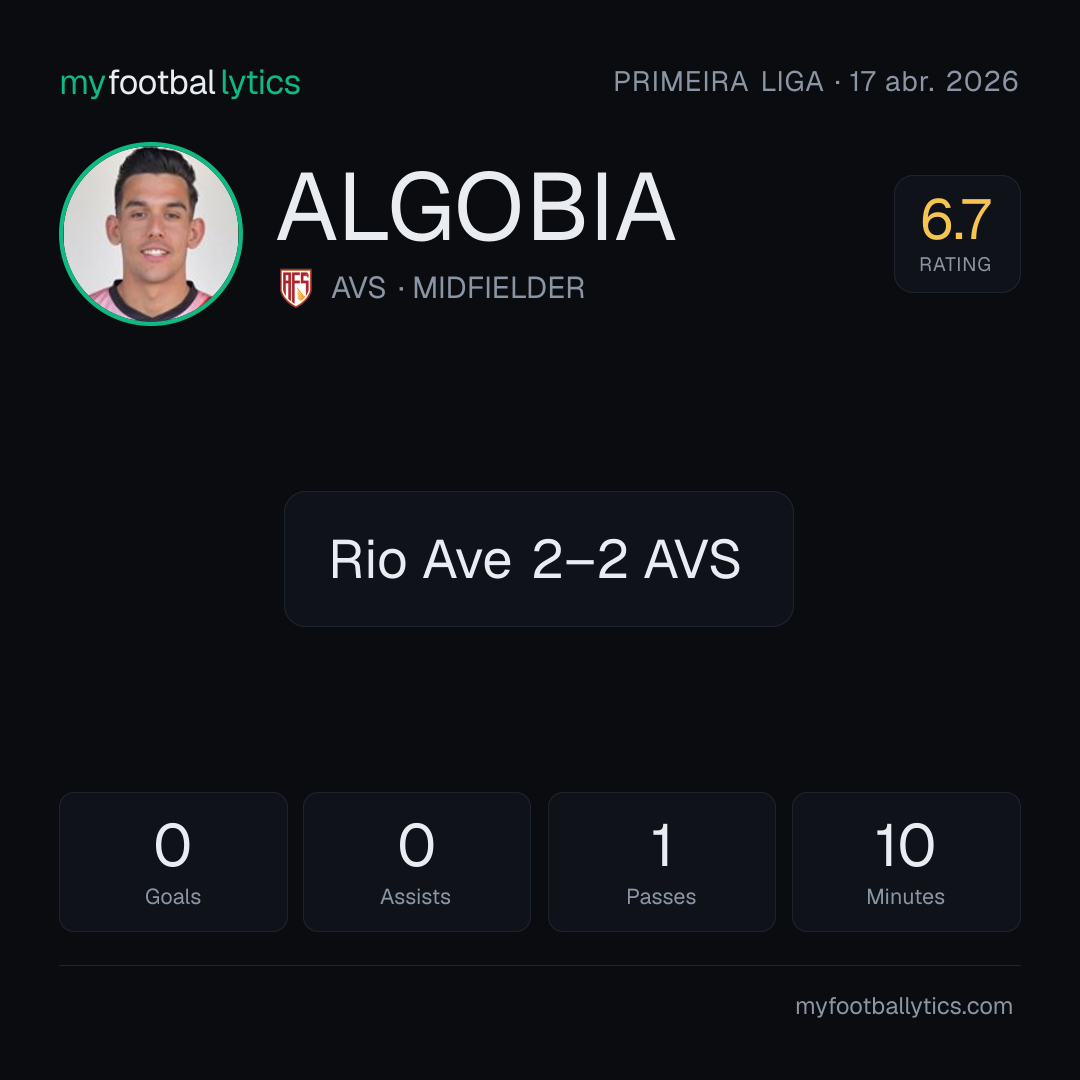Click the 10 minutes value
The width and height of the screenshot is (1080, 1080).
905,845
